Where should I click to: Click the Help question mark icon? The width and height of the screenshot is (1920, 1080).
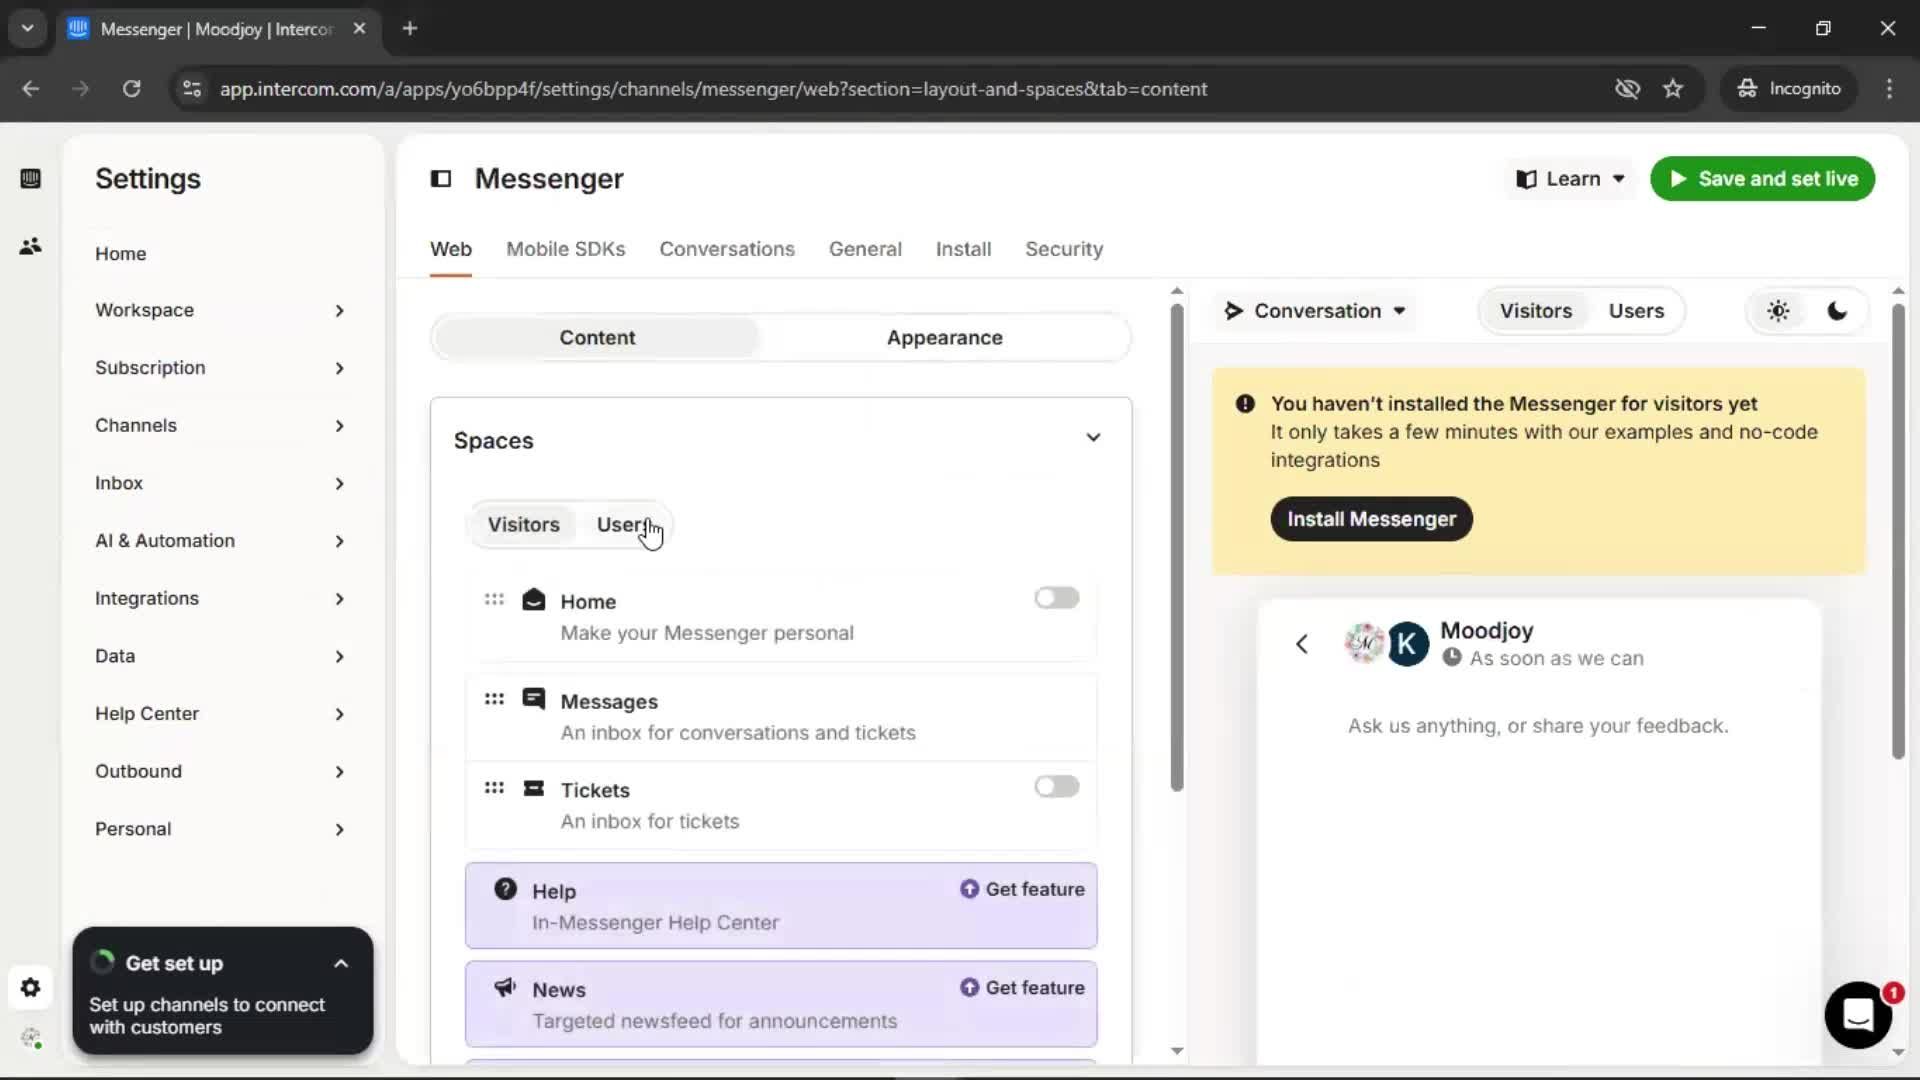(x=506, y=889)
